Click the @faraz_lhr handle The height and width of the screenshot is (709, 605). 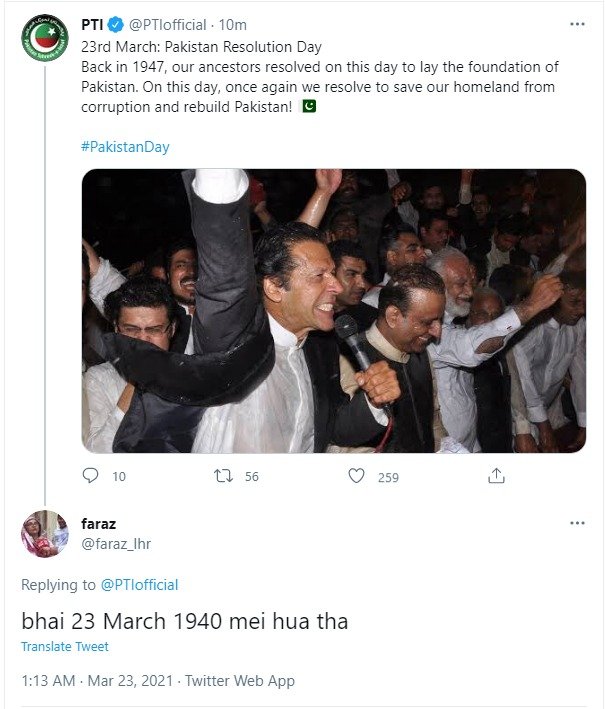pos(116,543)
